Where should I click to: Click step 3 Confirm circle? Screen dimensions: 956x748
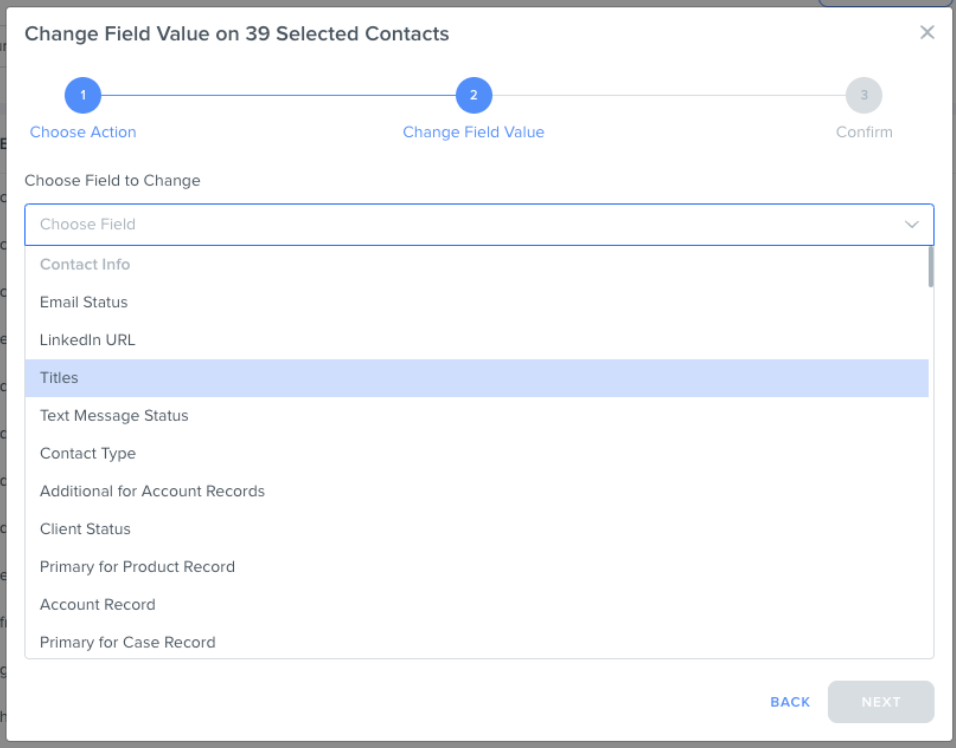(x=864, y=95)
